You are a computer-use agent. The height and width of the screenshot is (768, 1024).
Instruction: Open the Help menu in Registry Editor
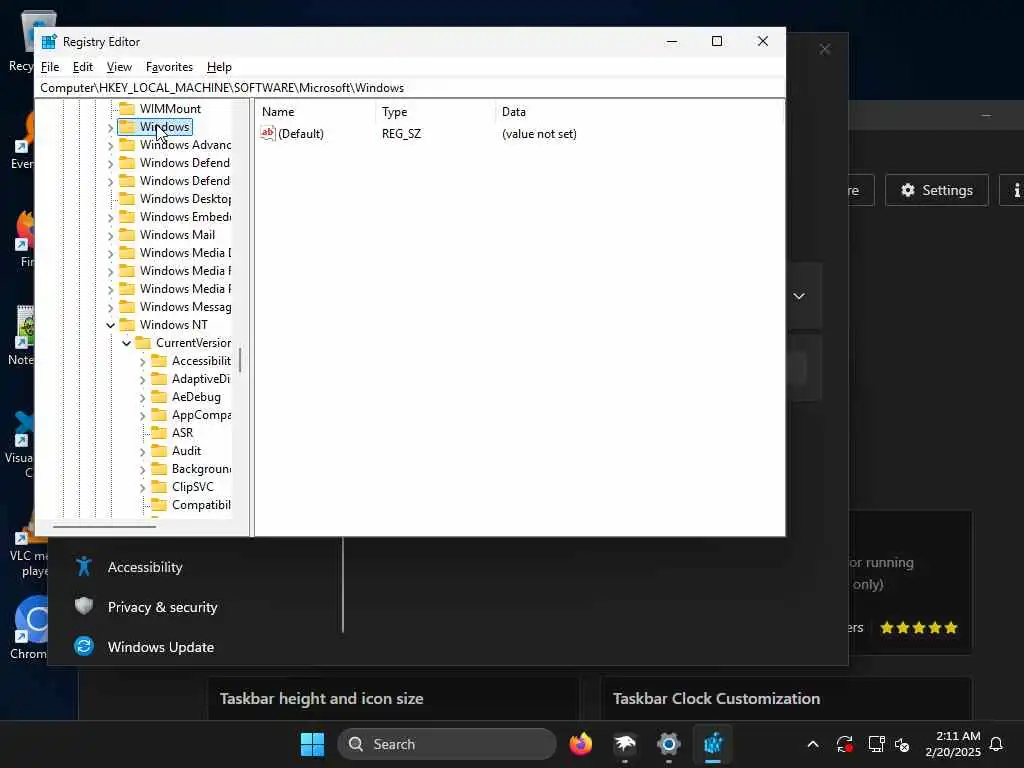click(219, 67)
